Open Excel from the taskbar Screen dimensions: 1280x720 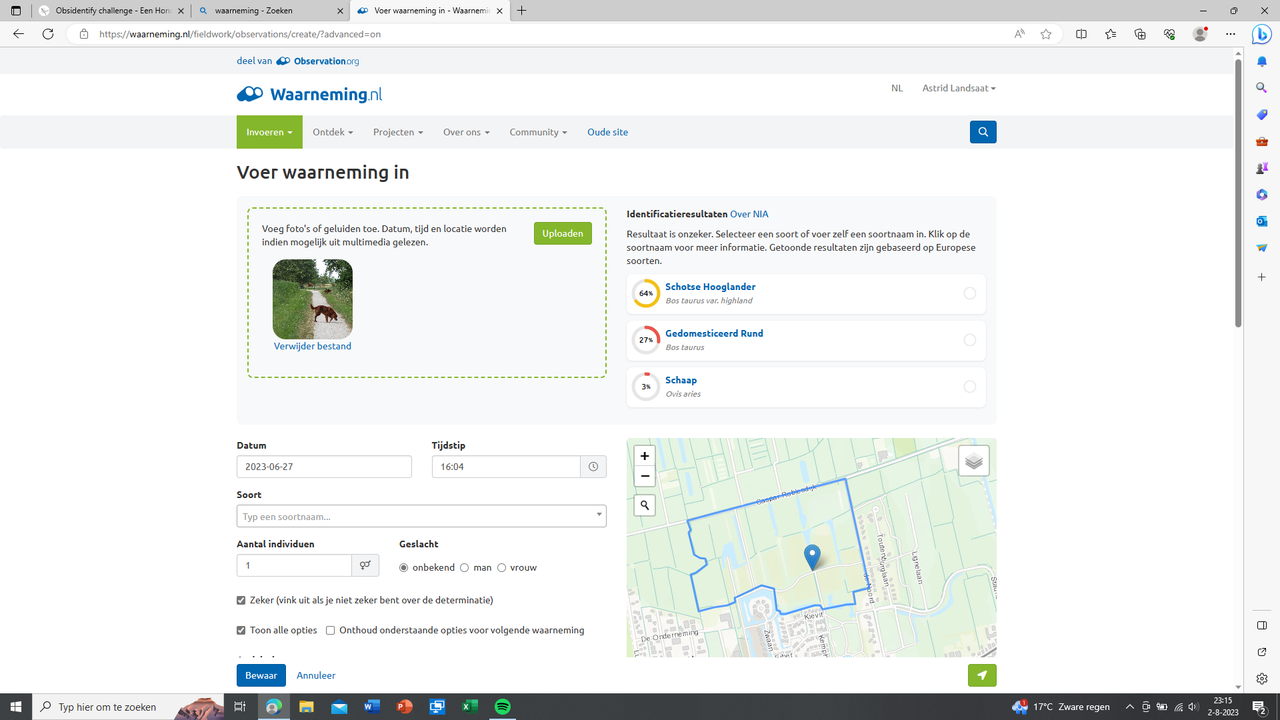tap(470, 706)
